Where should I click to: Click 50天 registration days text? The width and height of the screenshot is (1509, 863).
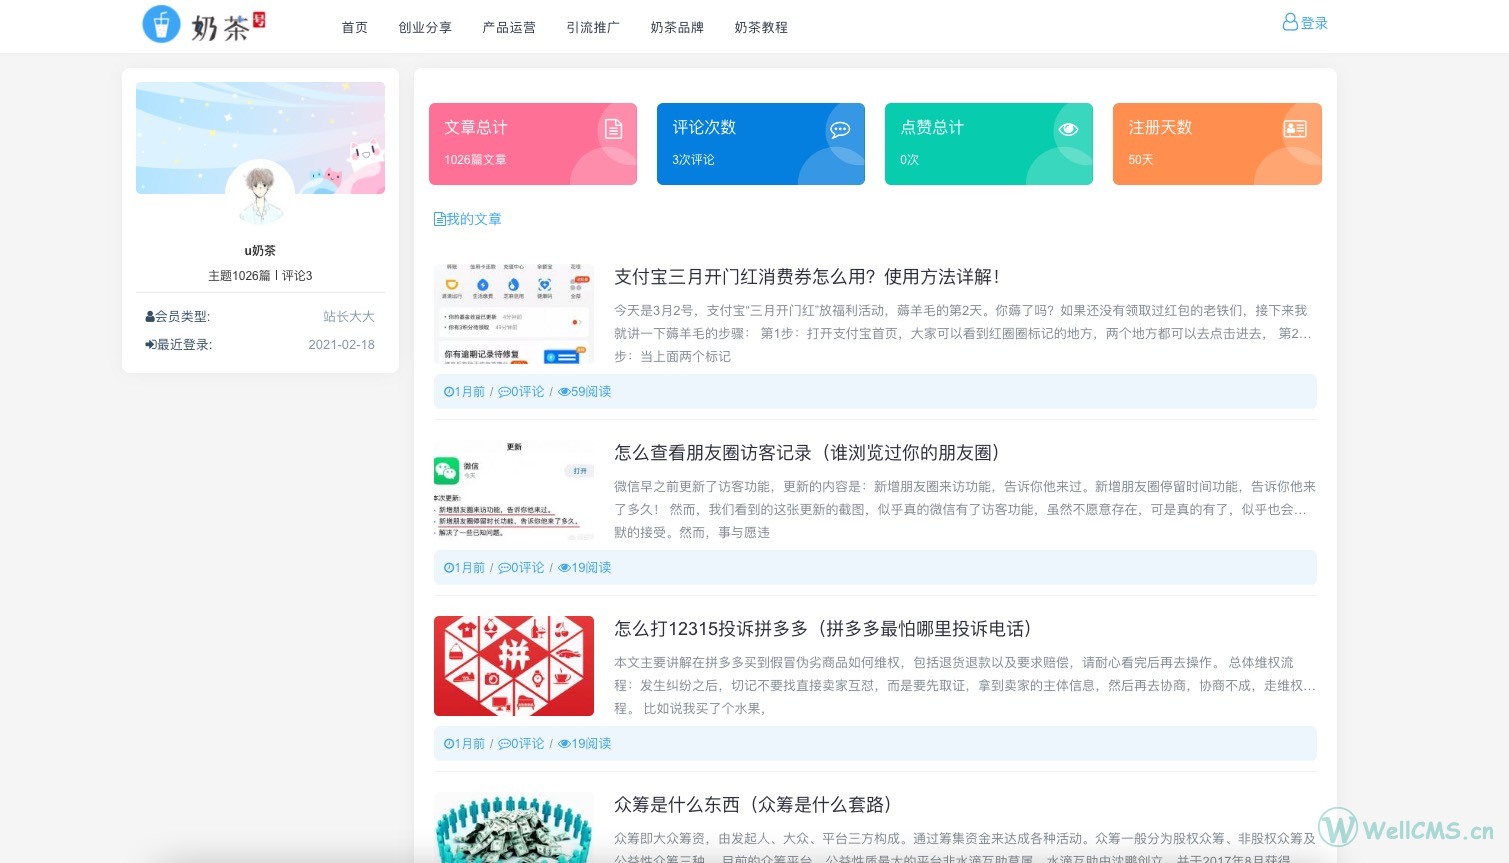tap(1141, 160)
